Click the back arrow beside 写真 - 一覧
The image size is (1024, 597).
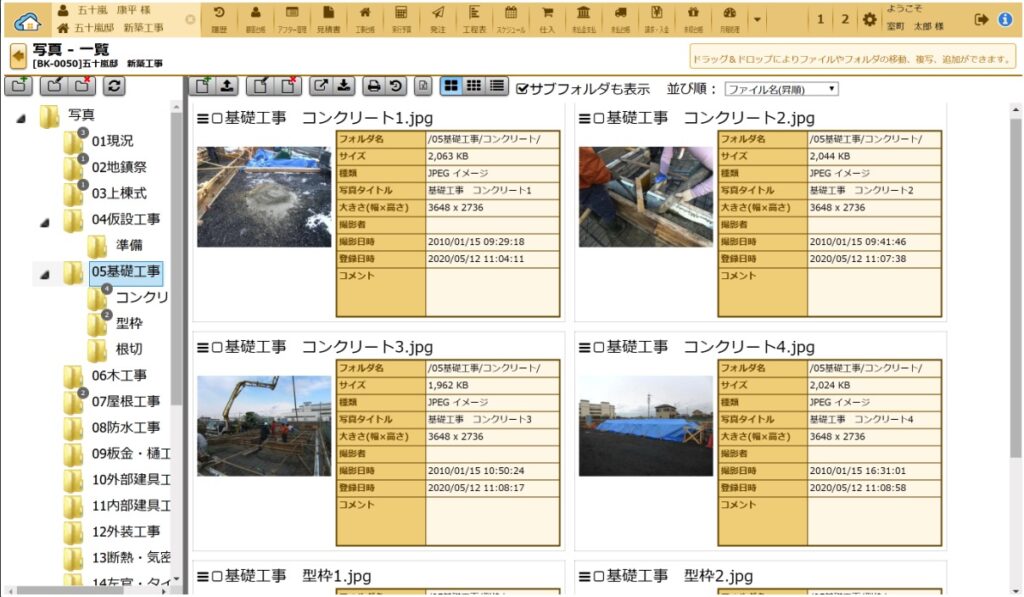18,56
